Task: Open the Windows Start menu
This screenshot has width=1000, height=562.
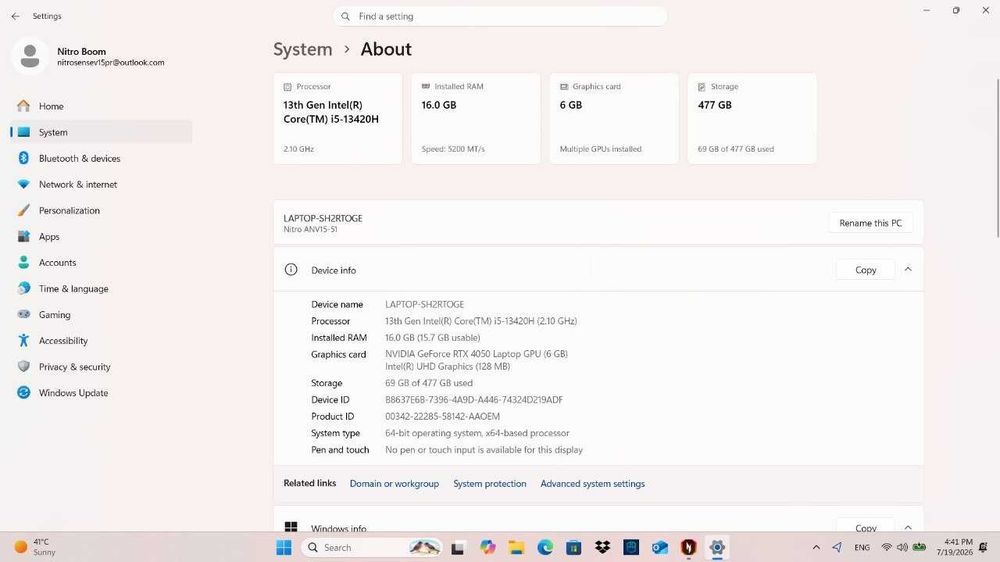Action: coord(284,547)
